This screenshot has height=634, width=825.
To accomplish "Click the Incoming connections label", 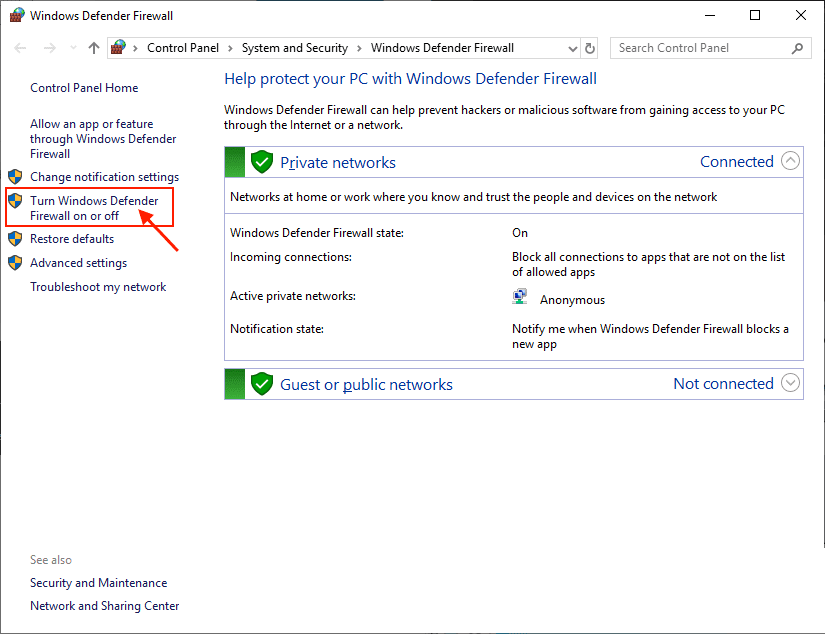I will 290,257.
